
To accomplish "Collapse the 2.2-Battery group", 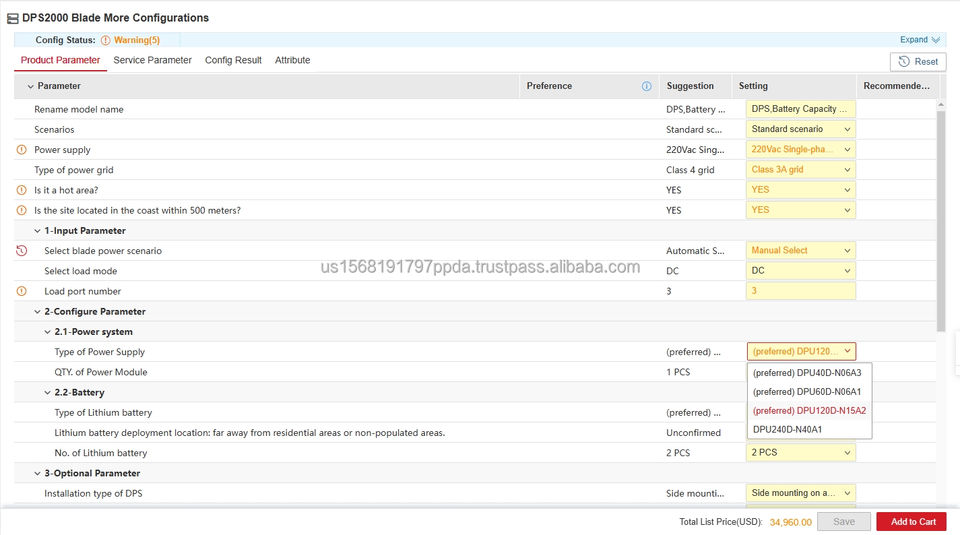I will [x=48, y=392].
